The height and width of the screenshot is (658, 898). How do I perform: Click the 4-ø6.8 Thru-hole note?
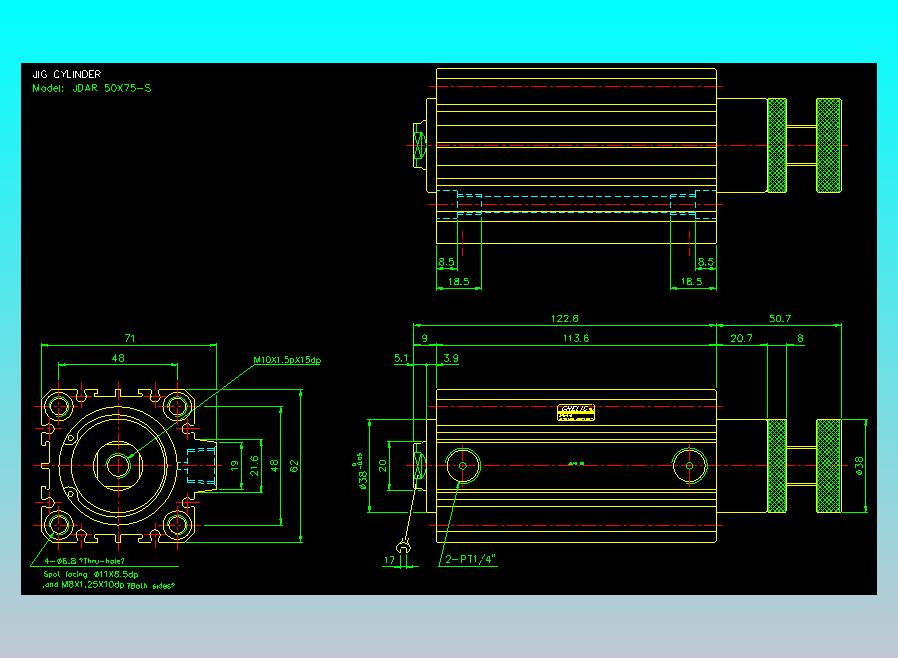(84, 561)
